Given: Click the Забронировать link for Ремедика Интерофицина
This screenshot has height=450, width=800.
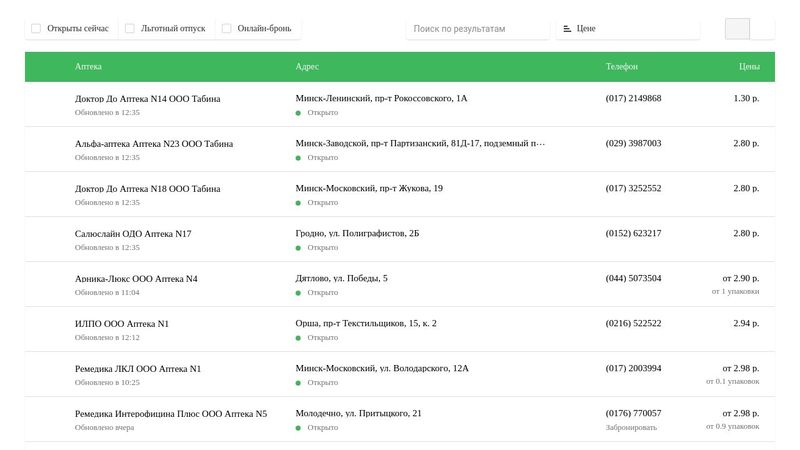Looking at the screenshot, I should (x=631, y=428).
